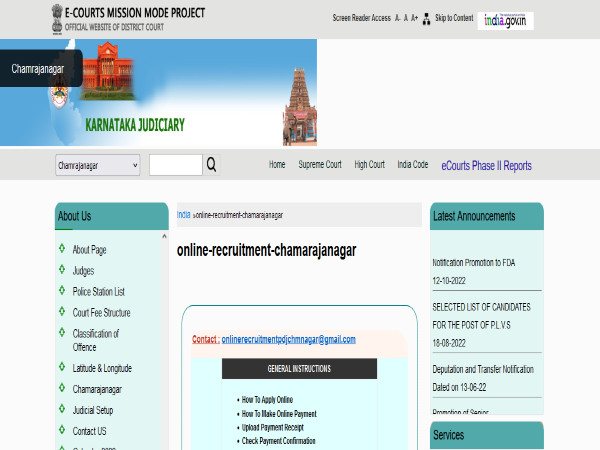The height and width of the screenshot is (450, 600).
Task: Click the india.gov.in logo
Action: click(x=507, y=20)
